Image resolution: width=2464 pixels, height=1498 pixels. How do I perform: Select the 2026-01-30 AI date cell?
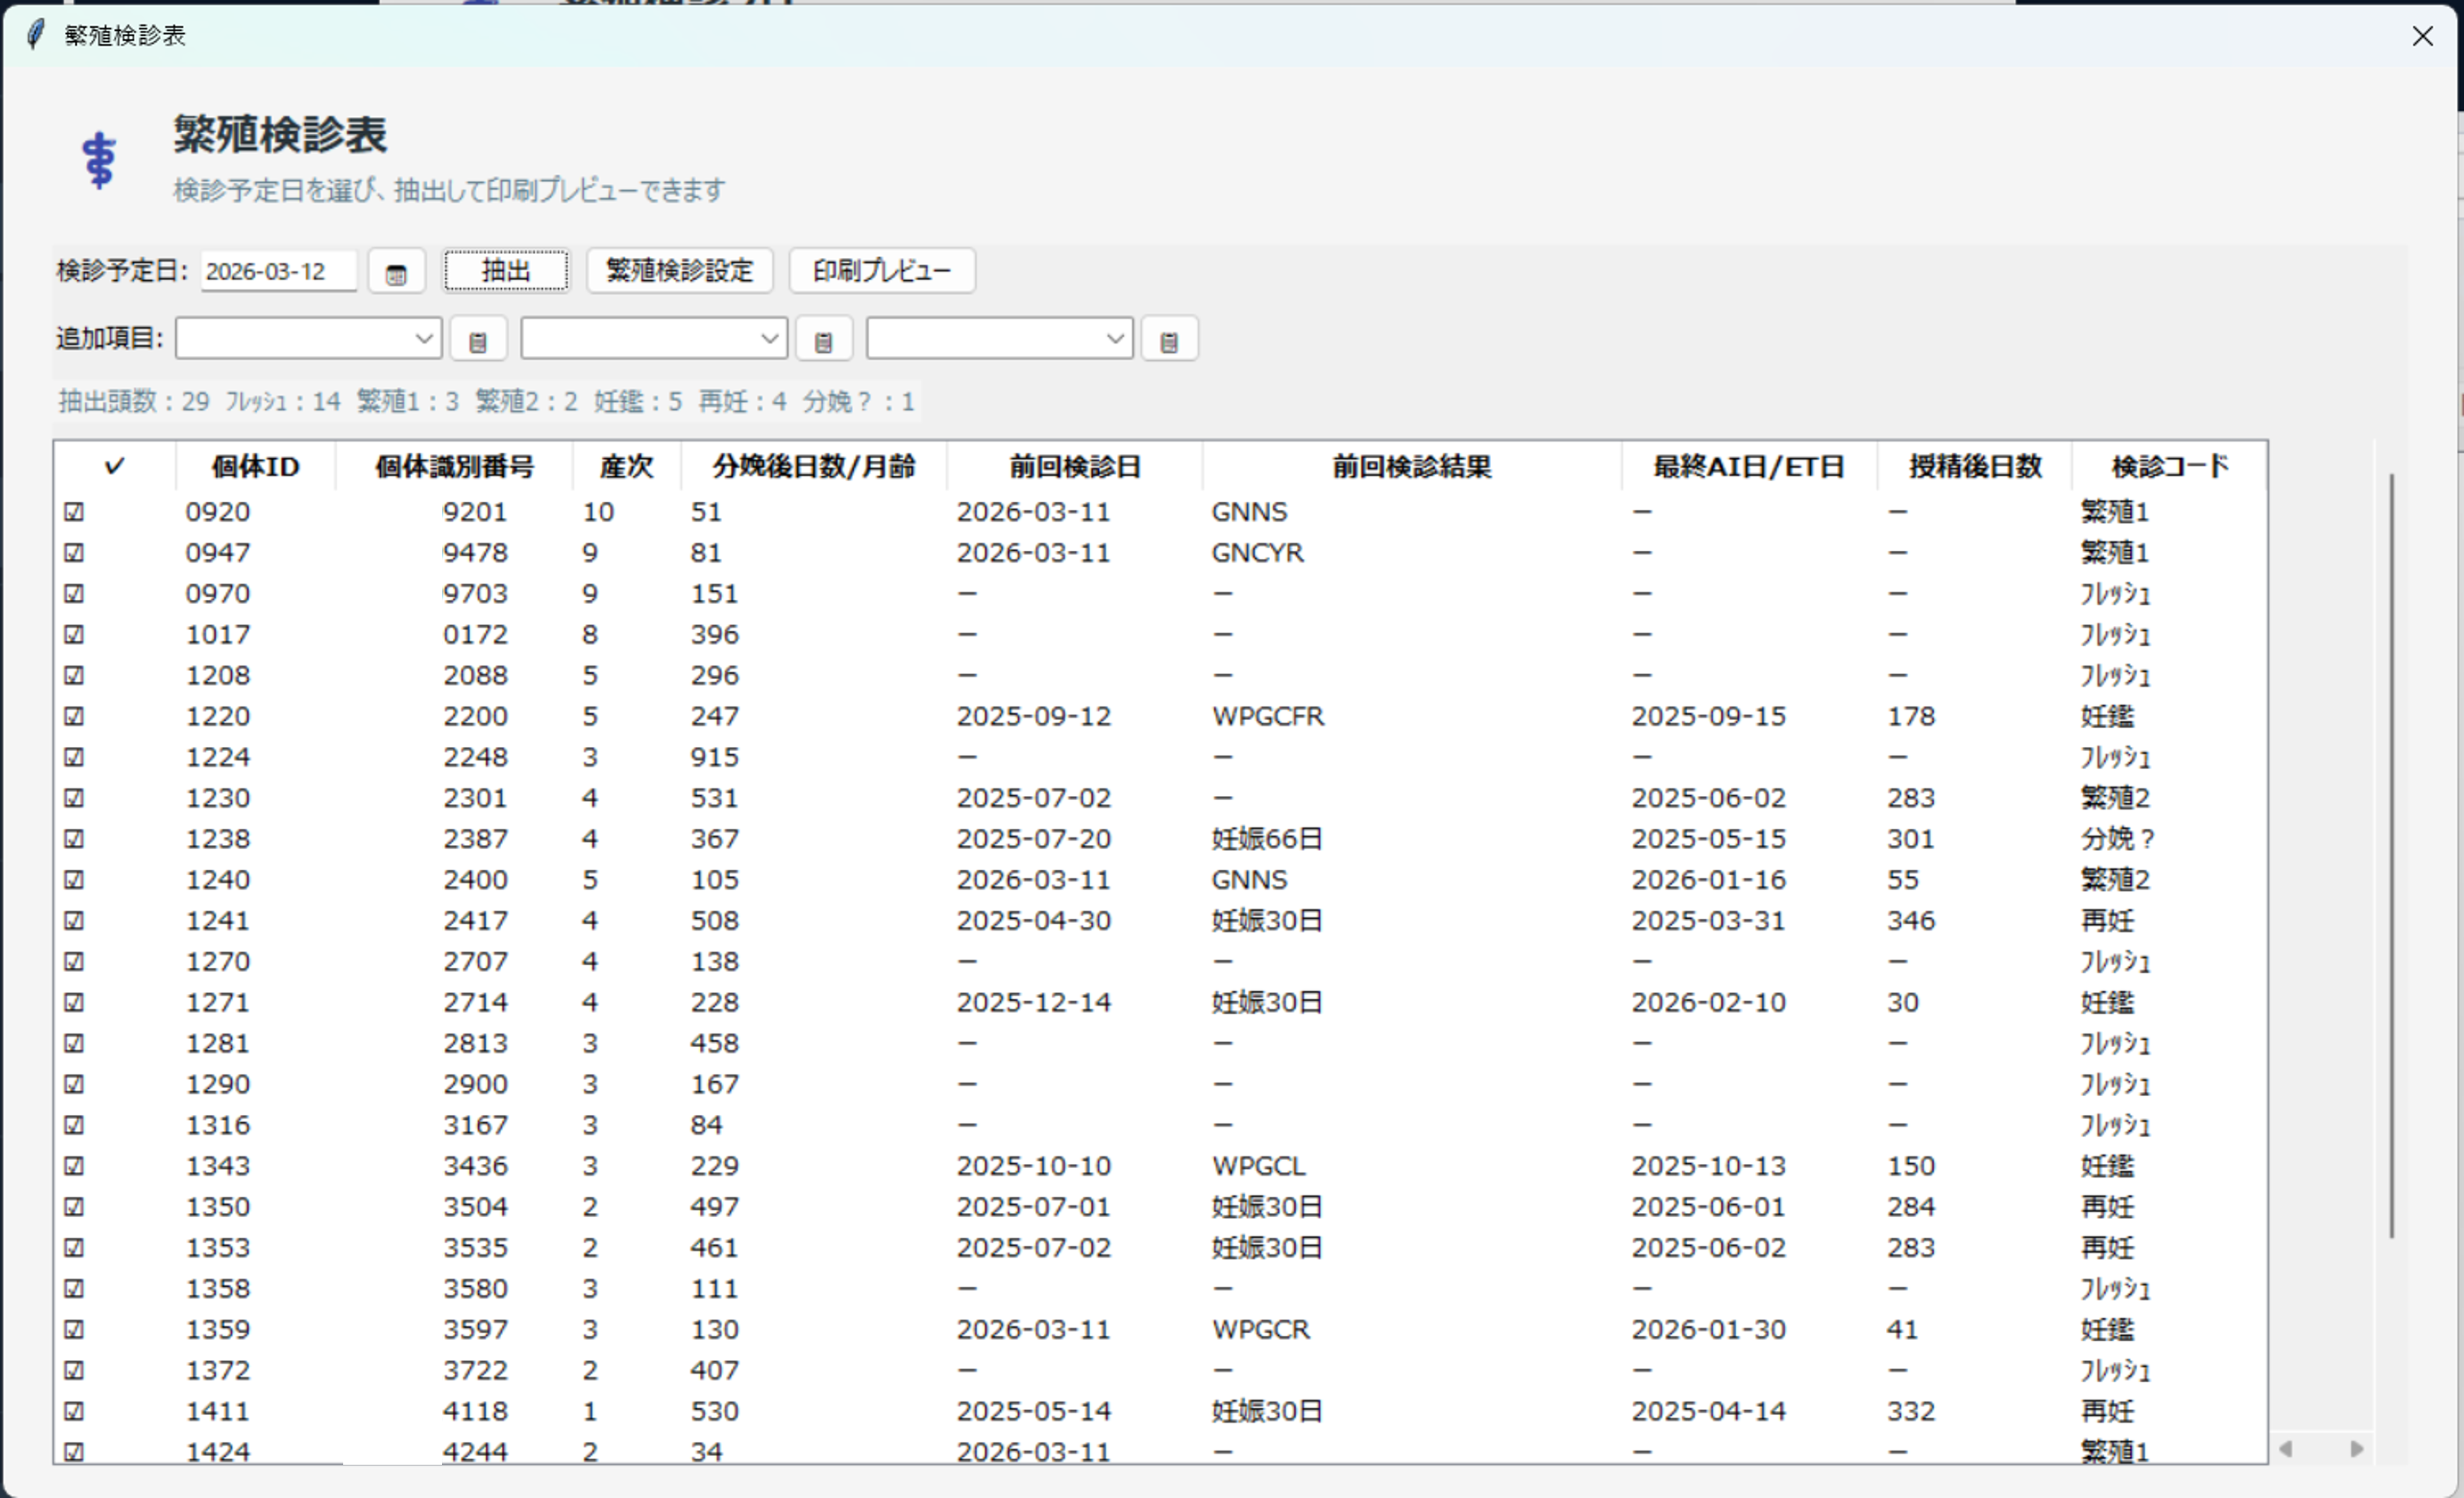1709,1329
